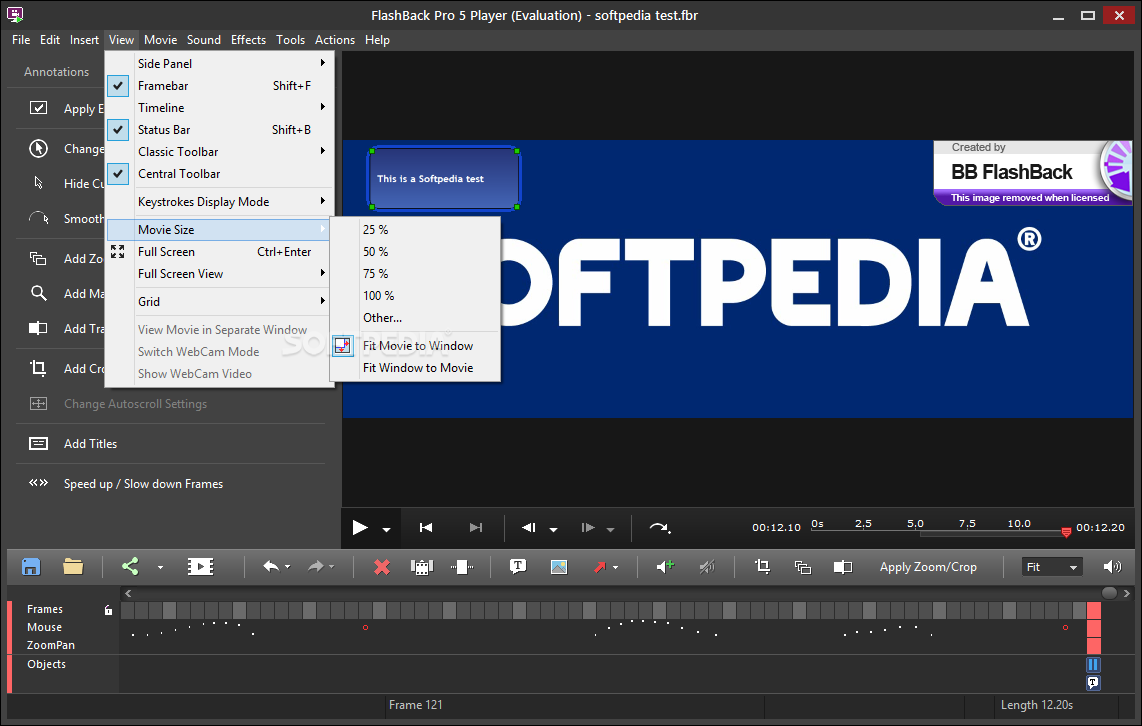The image size is (1142, 726).
Task: Open the Fit zoom dropdown
Action: pyautogui.click(x=1052, y=567)
